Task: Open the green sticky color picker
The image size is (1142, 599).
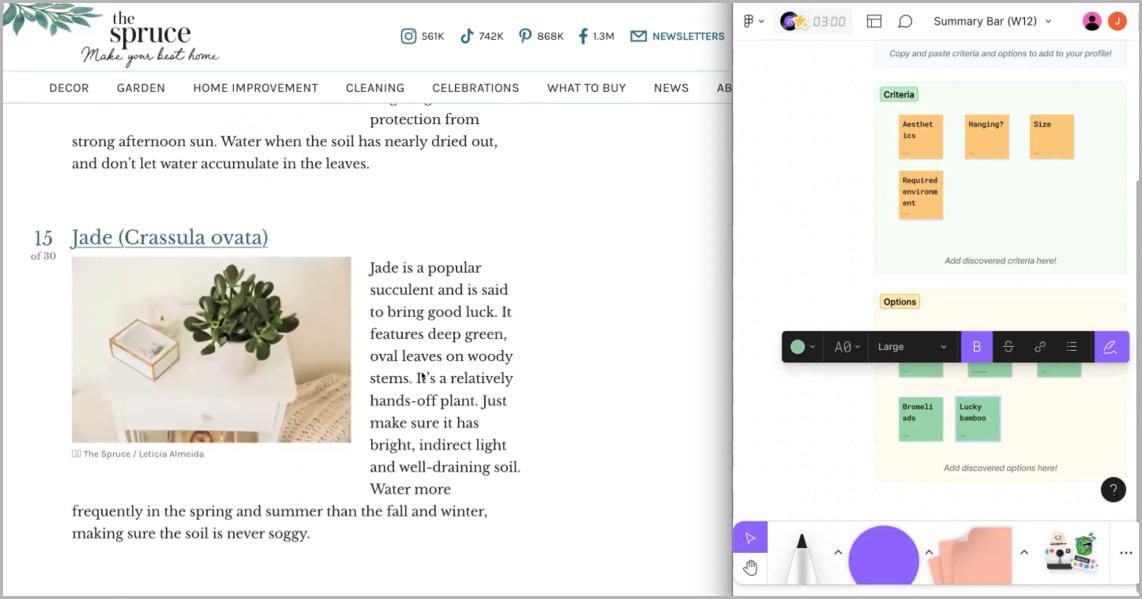Action: [x=803, y=347]
